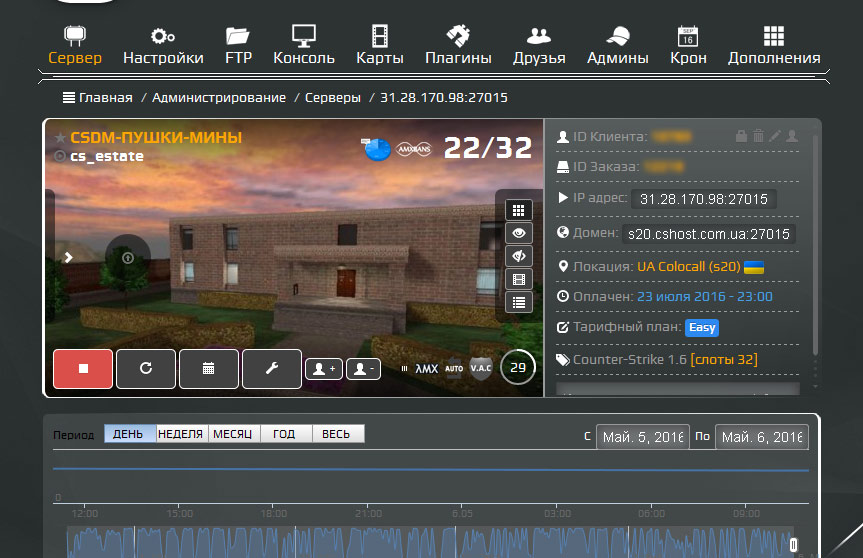
Task: Click the server title CSDM-ПУШКИ-МИНЫ
Action: click(156, 137)
